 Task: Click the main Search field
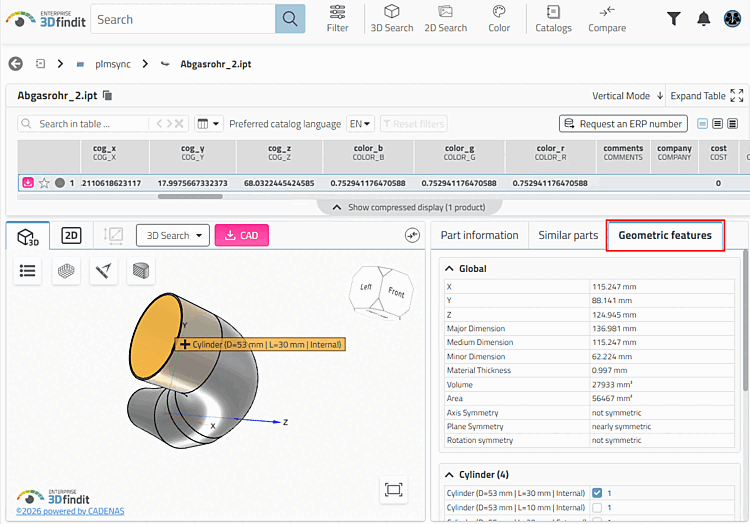point(183,19)
